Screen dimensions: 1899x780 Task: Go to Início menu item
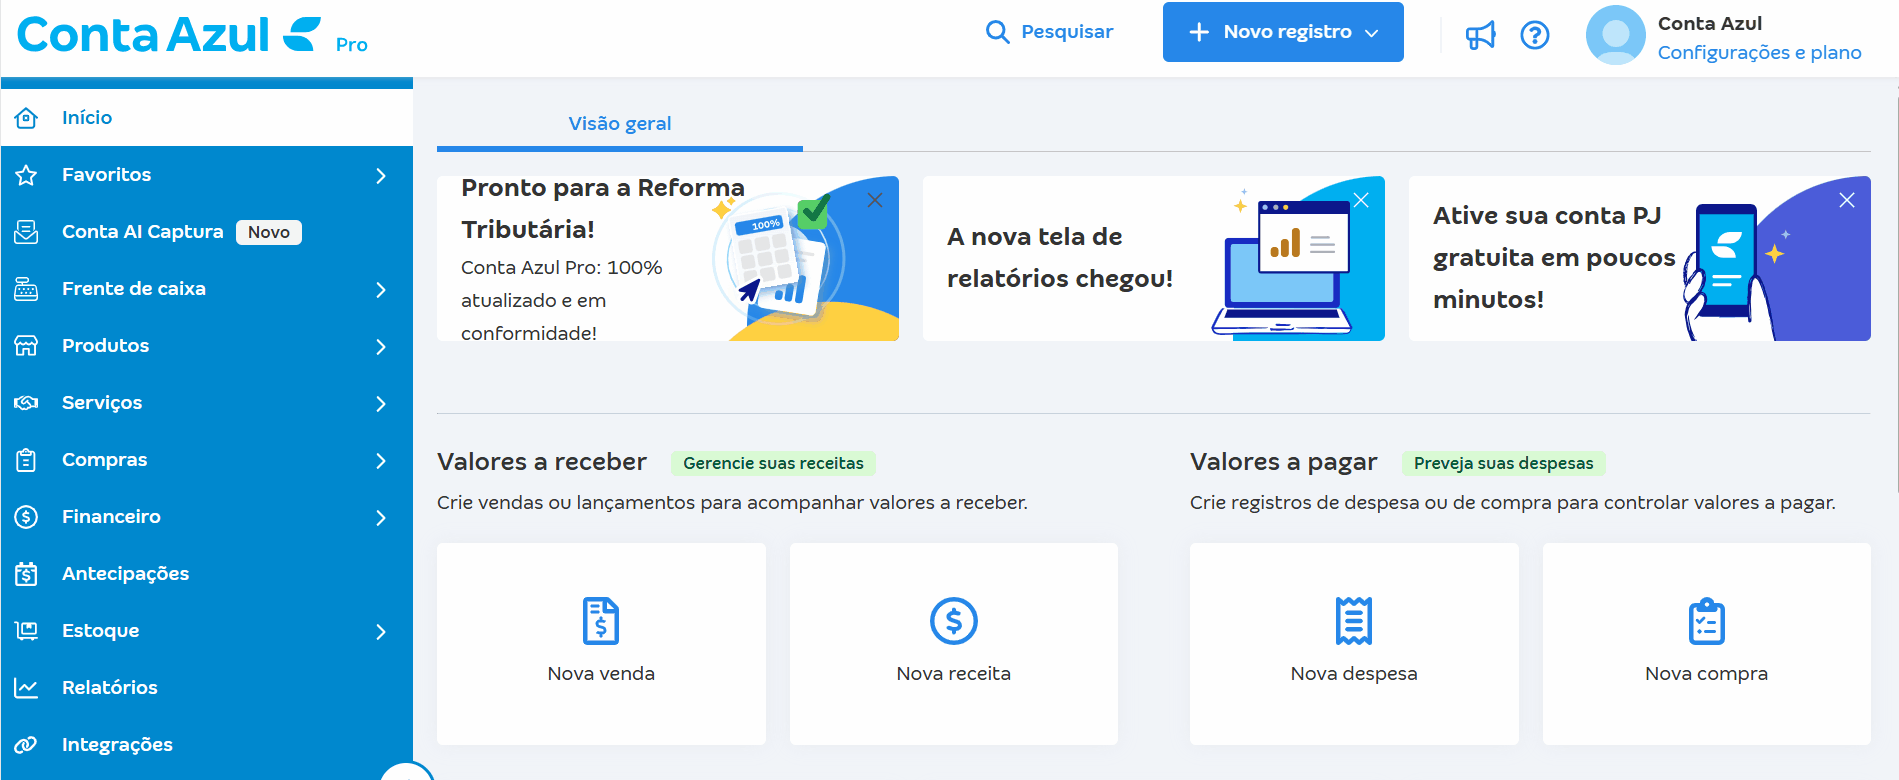[207, 118]
